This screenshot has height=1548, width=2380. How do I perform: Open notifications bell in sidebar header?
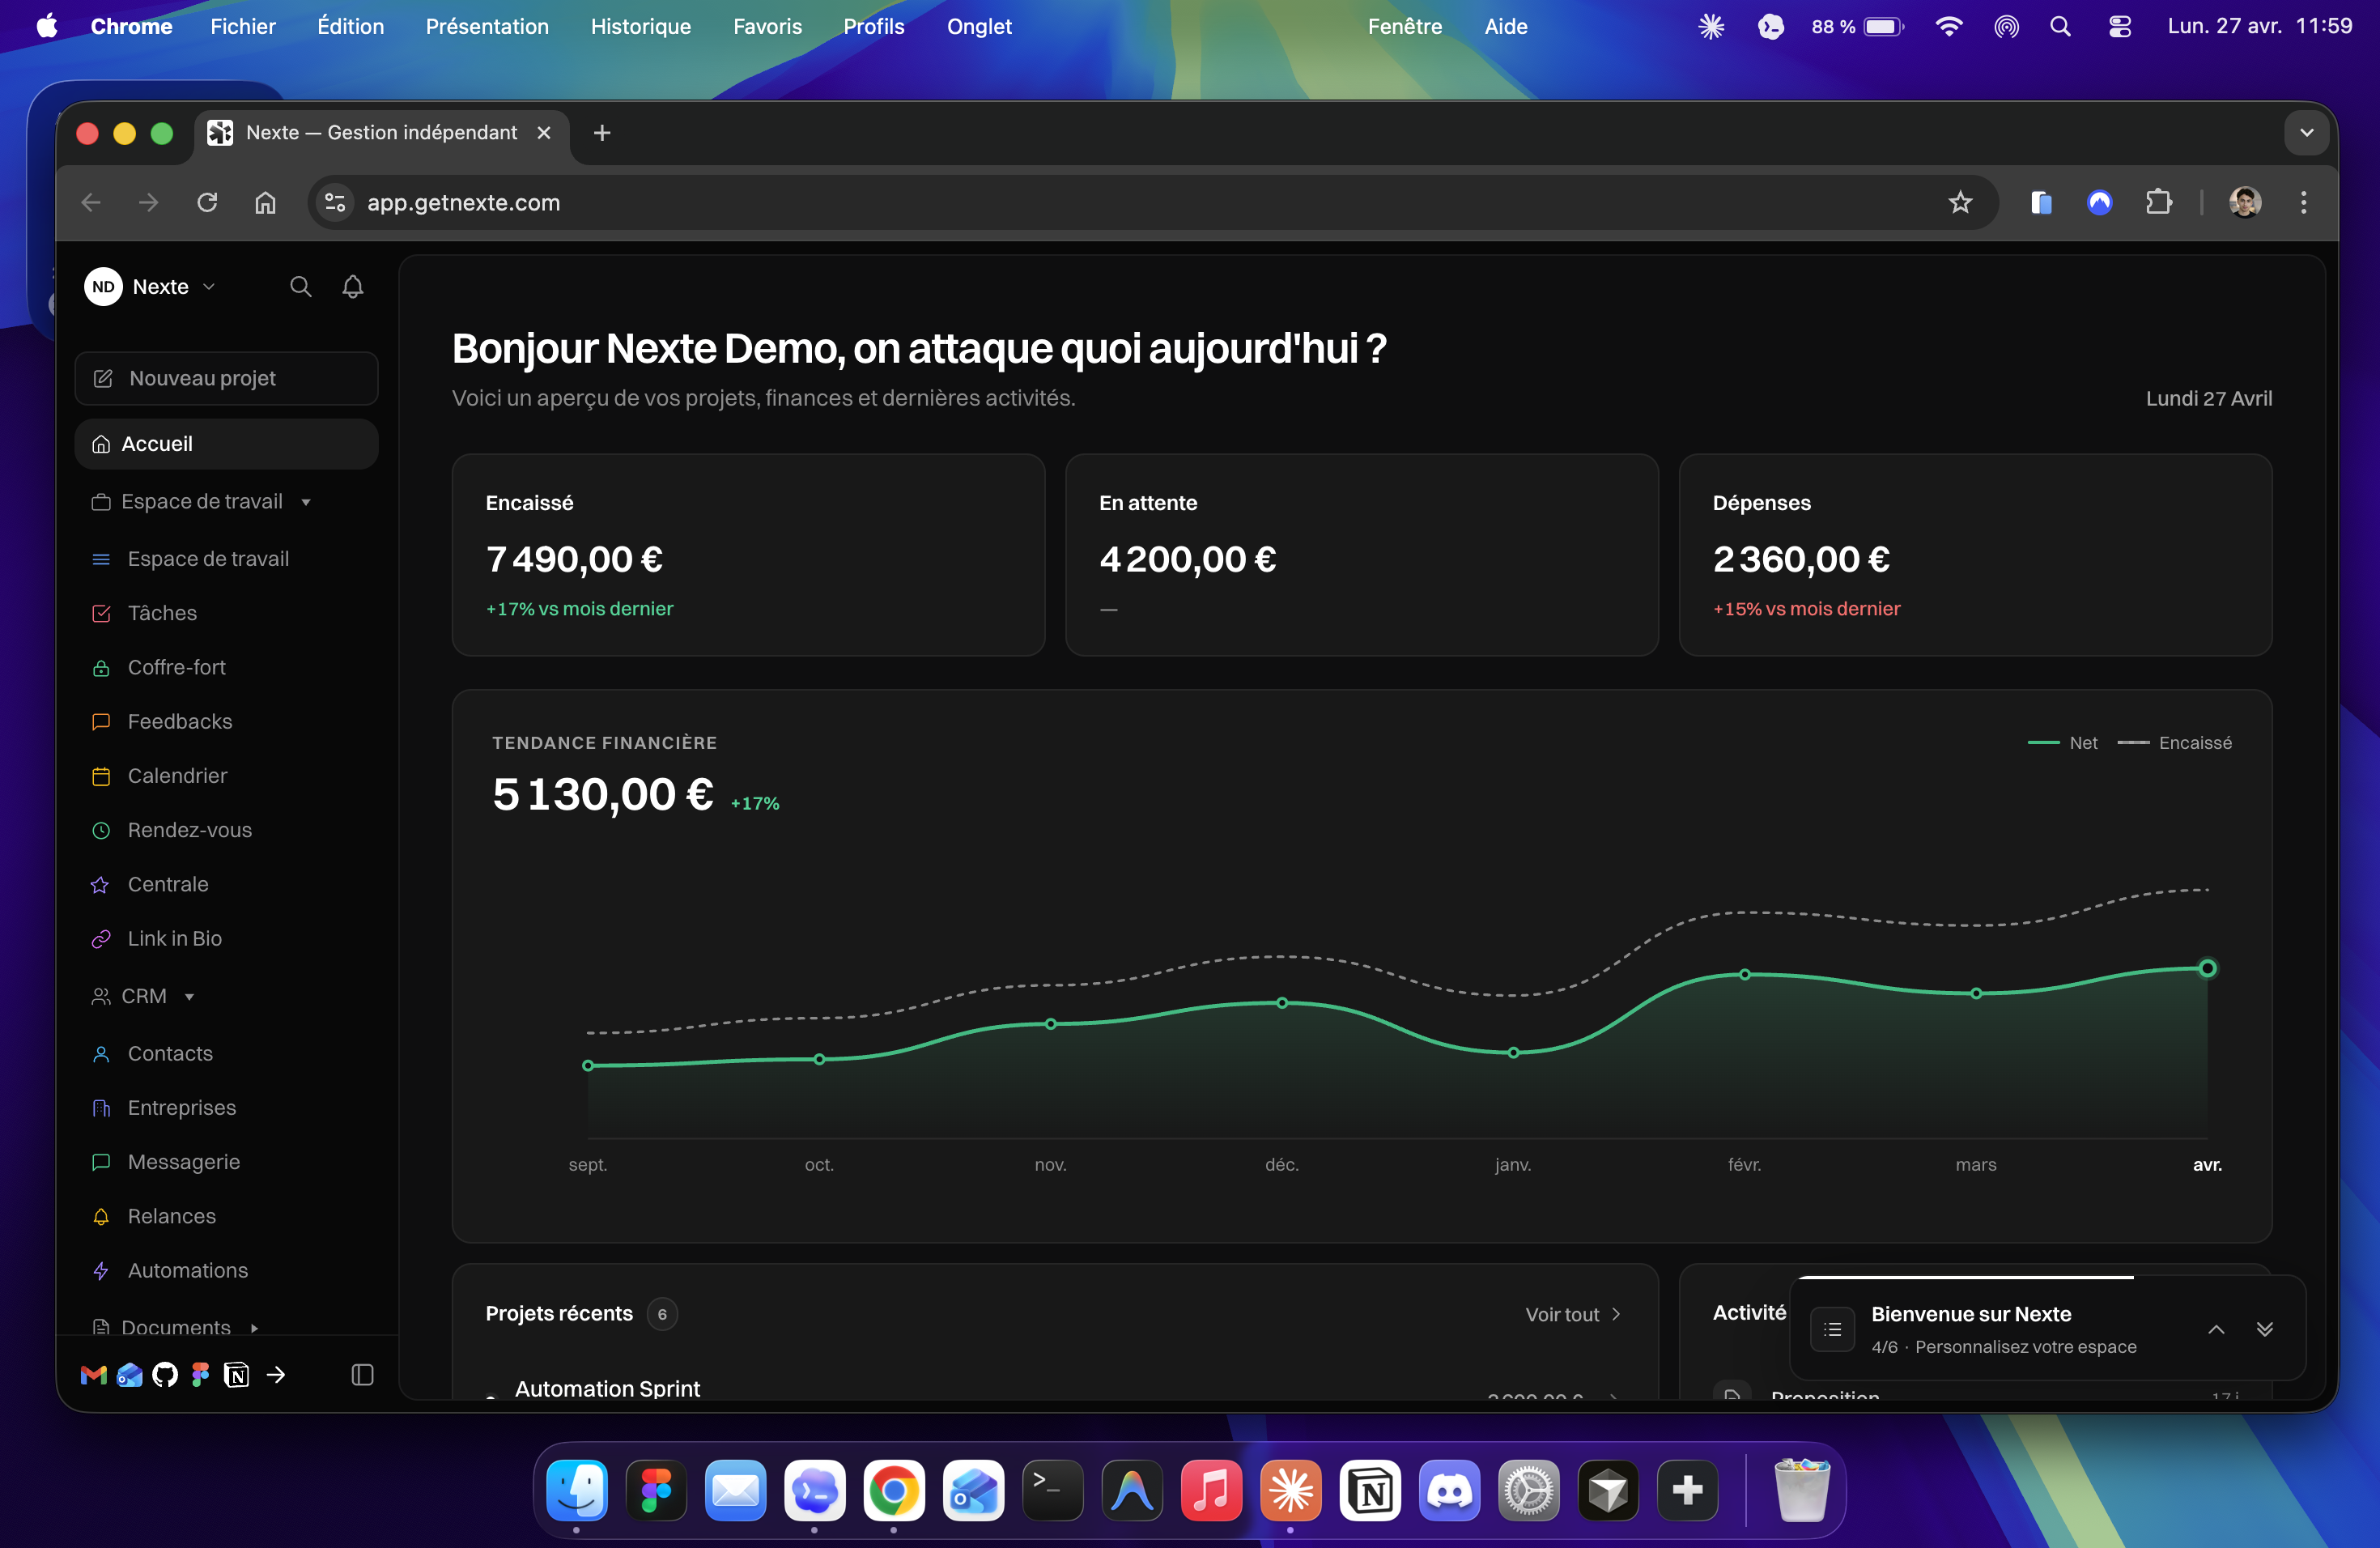click(x=353, y=287)
